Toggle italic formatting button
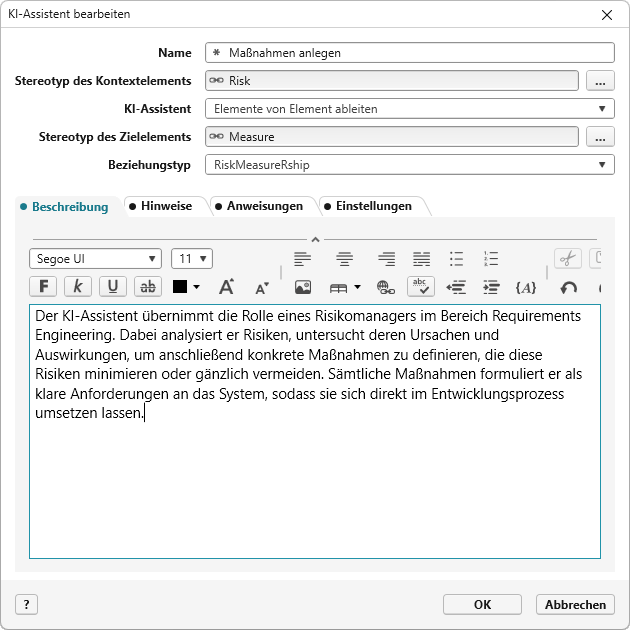Screen dimensions: 630x630 (x=78, y=287)
